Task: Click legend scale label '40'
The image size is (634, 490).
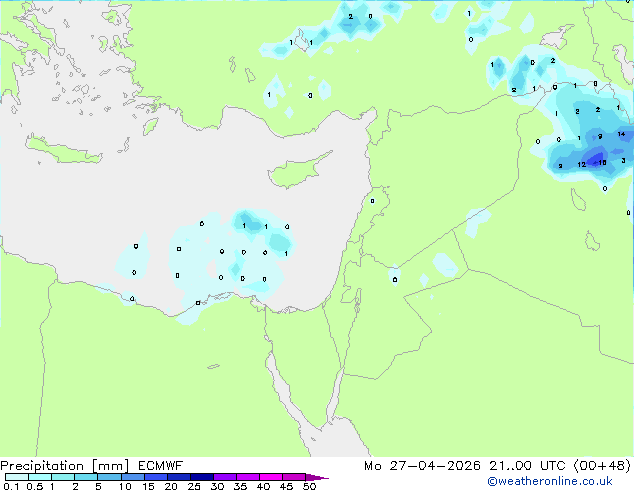Action: pos(263,486)
